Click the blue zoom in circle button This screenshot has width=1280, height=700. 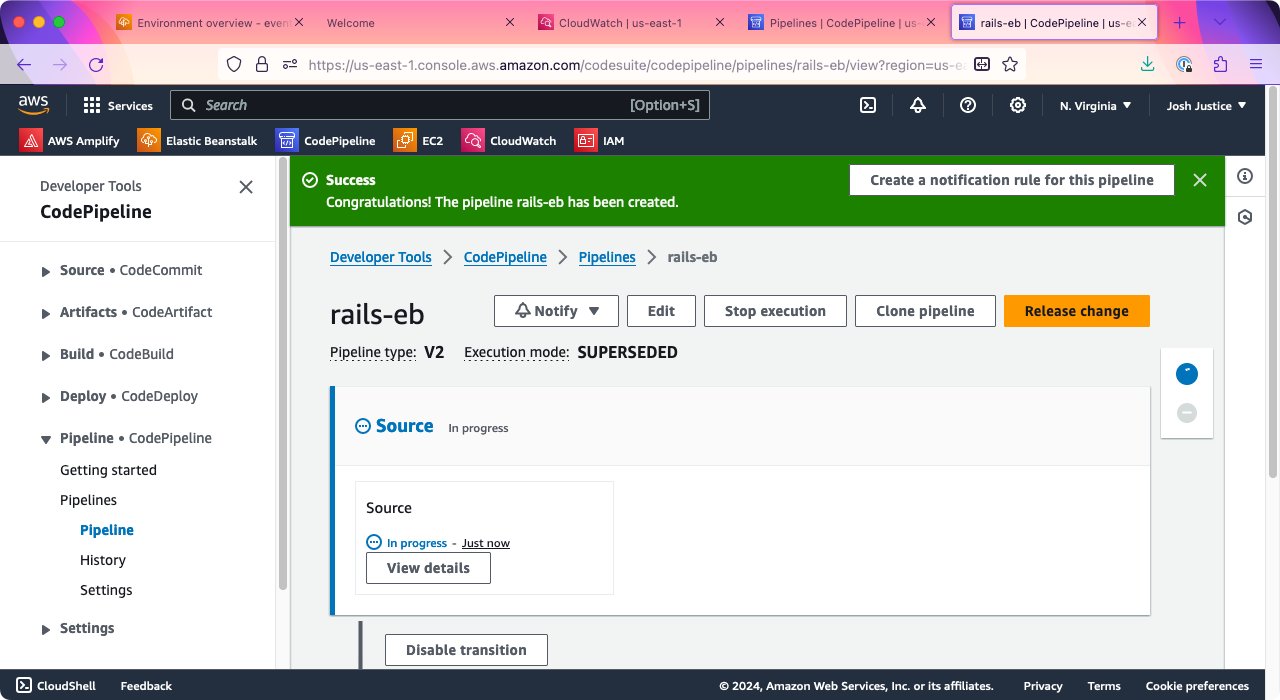1187,374
